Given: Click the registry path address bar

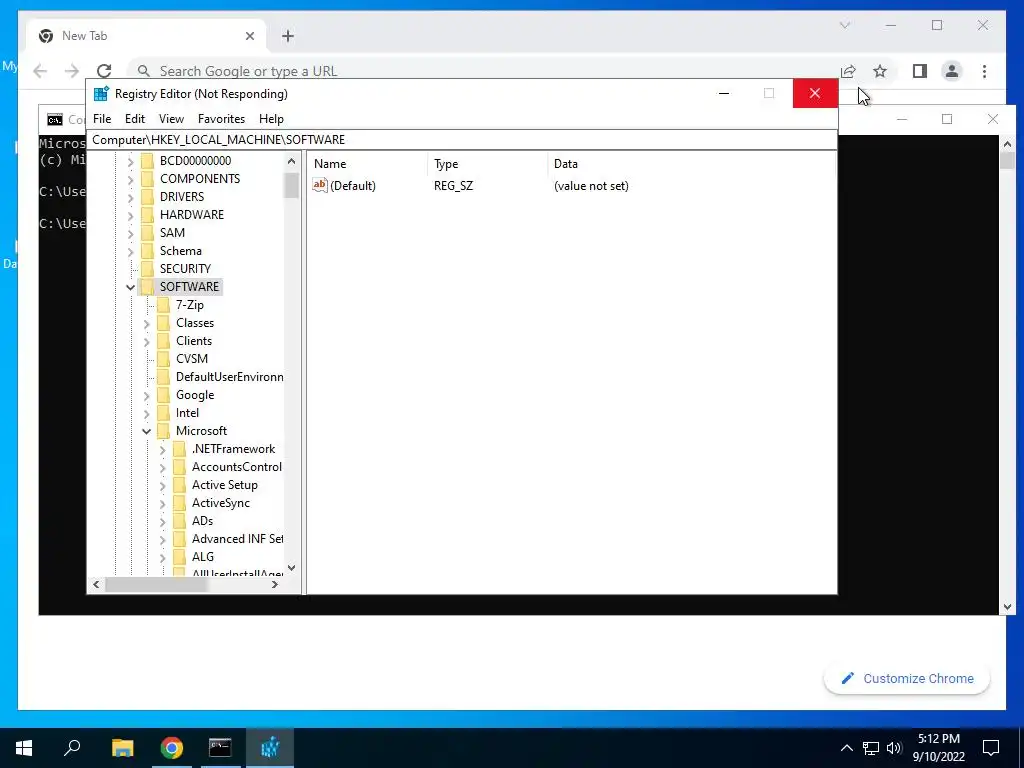Looking at the screenshot, I should [x=461, y=140].
